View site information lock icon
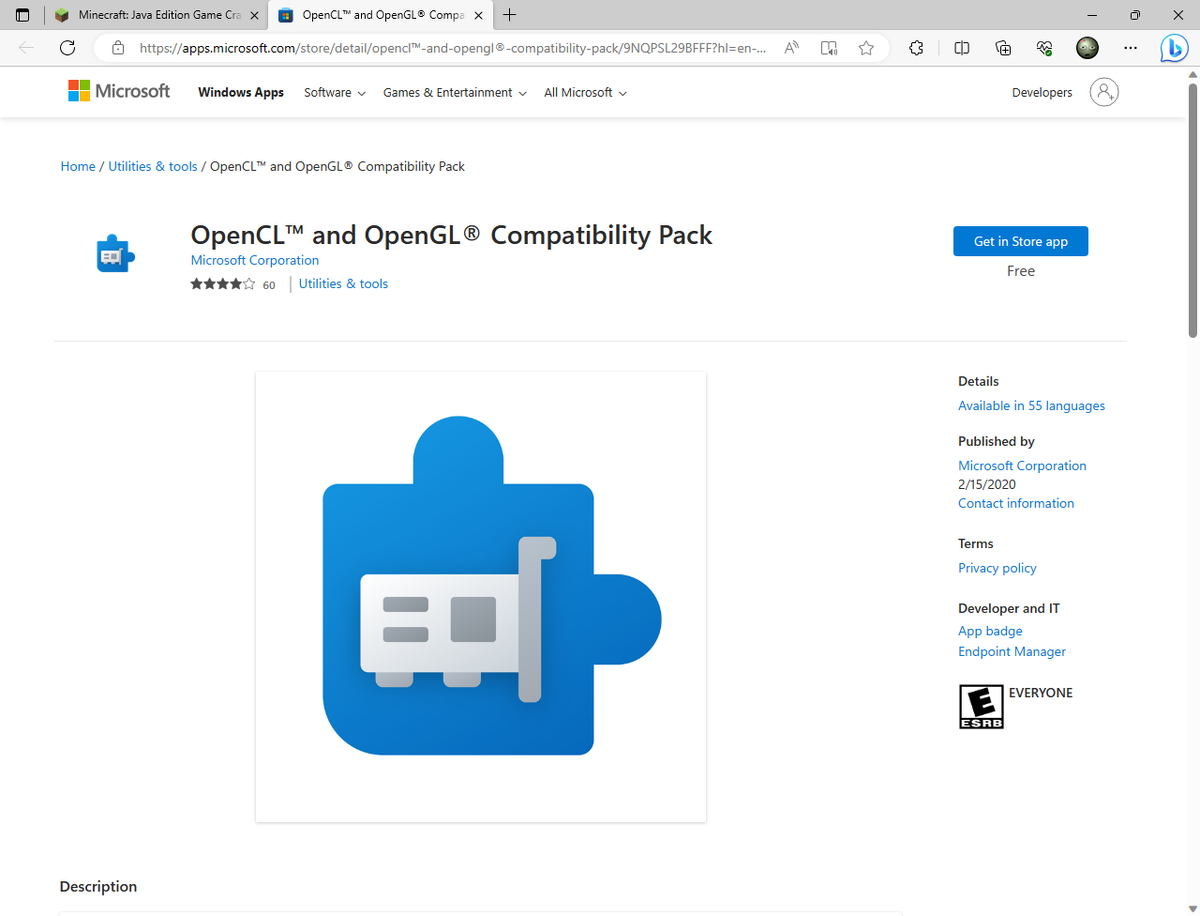The image size is (1200, 916). coord(118,47)
